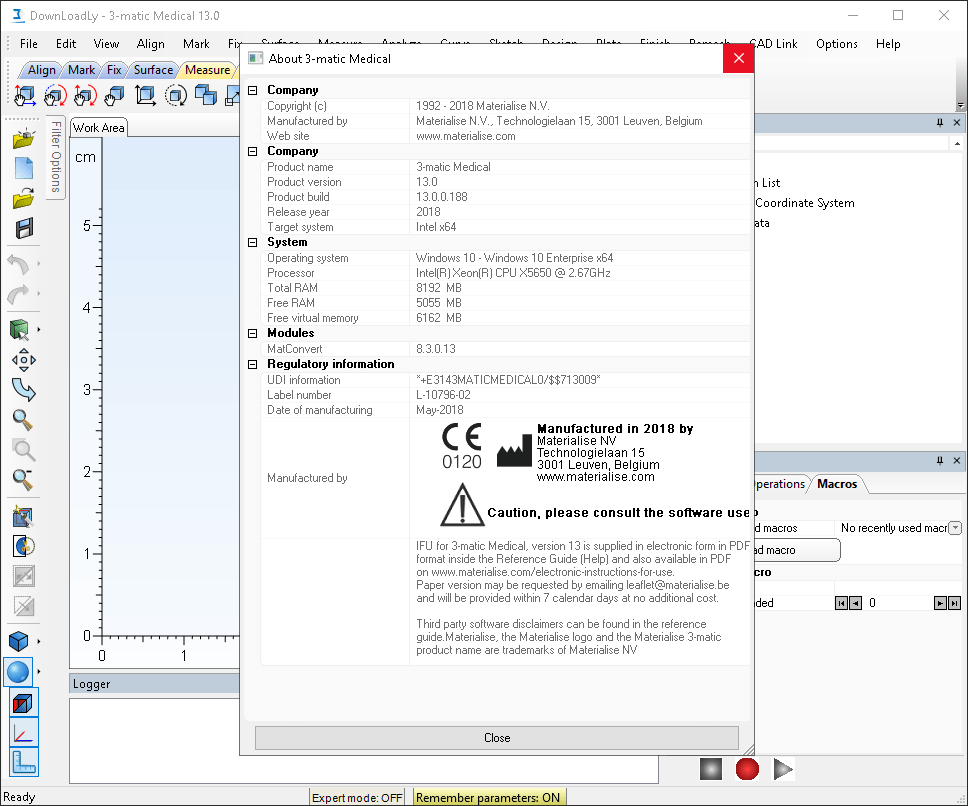
Task: Switch to the Macros panel tab
Action: pos(837,484)
